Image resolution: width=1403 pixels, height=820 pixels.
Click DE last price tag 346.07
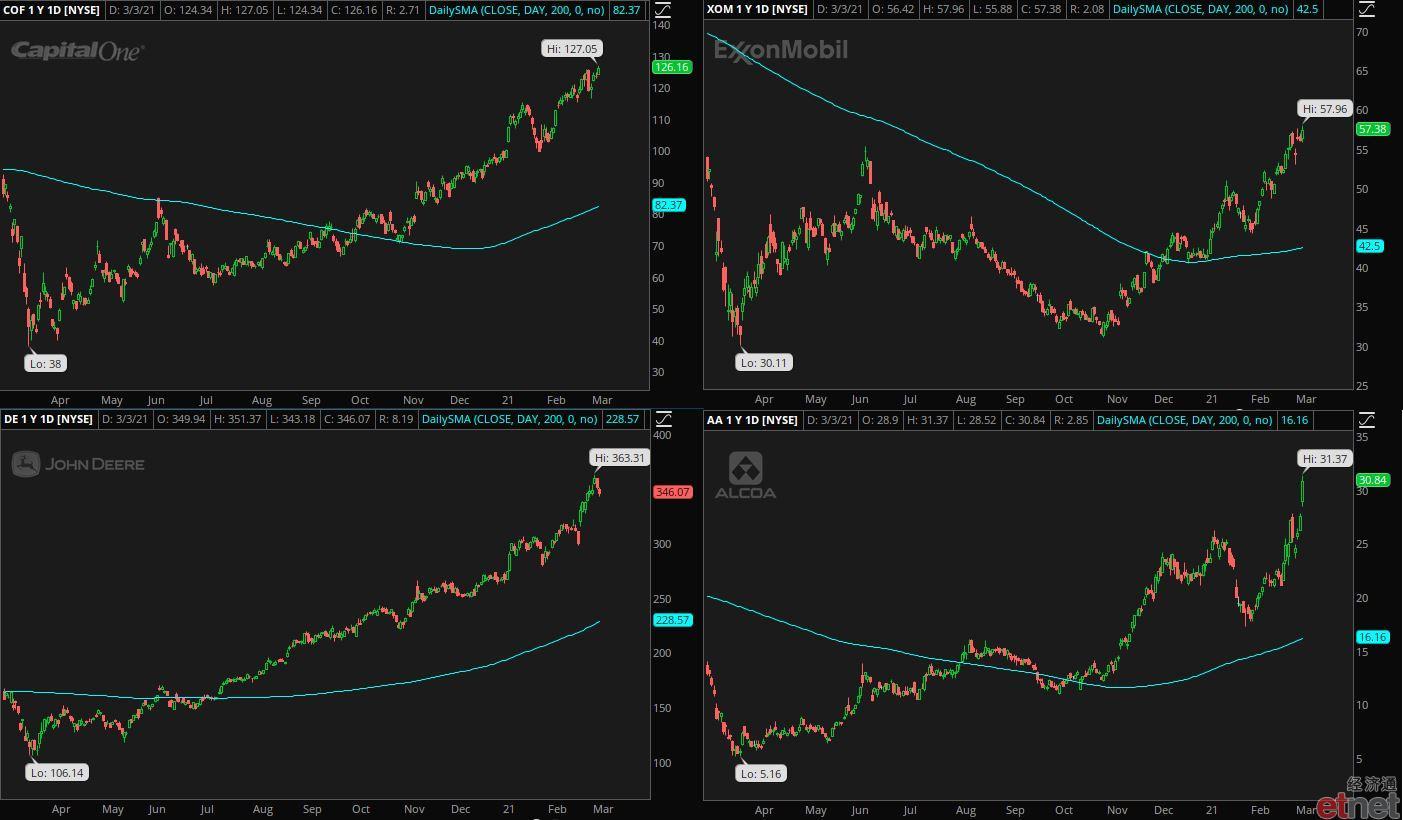click(x=672, y=492)
